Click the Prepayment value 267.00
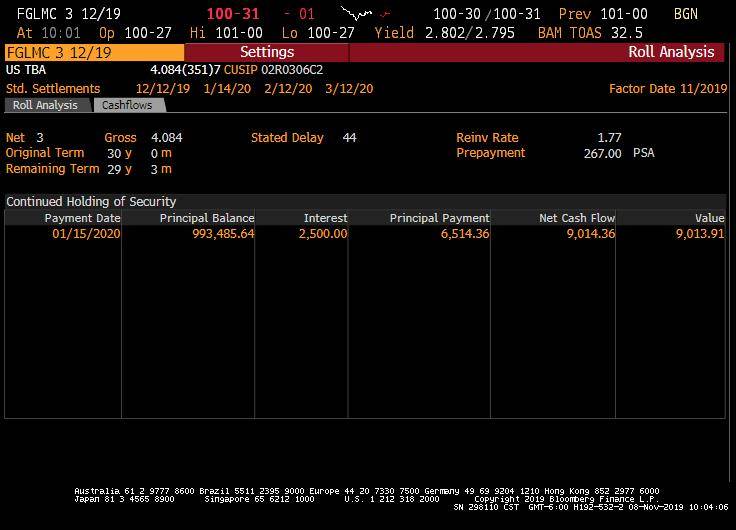This screenshot has width=736, height=530. pos(603,154)
